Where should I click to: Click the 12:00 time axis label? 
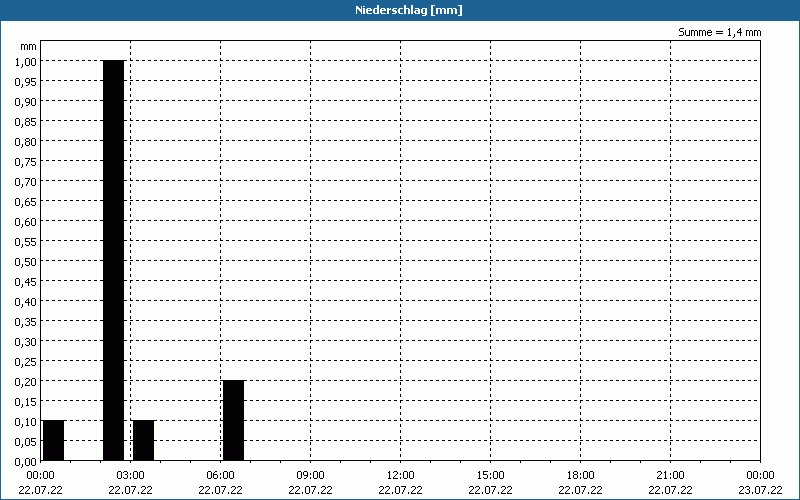click(401, 475)
